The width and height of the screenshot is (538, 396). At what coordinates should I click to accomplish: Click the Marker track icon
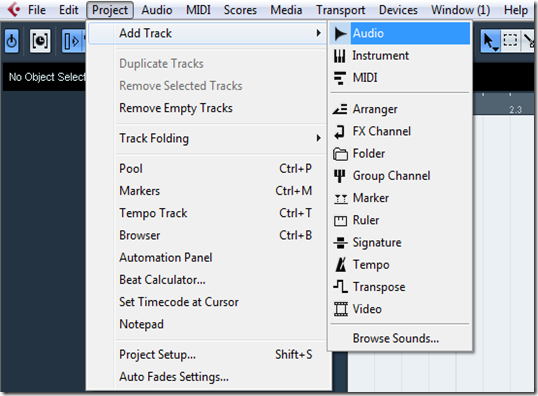click(341, 199)
